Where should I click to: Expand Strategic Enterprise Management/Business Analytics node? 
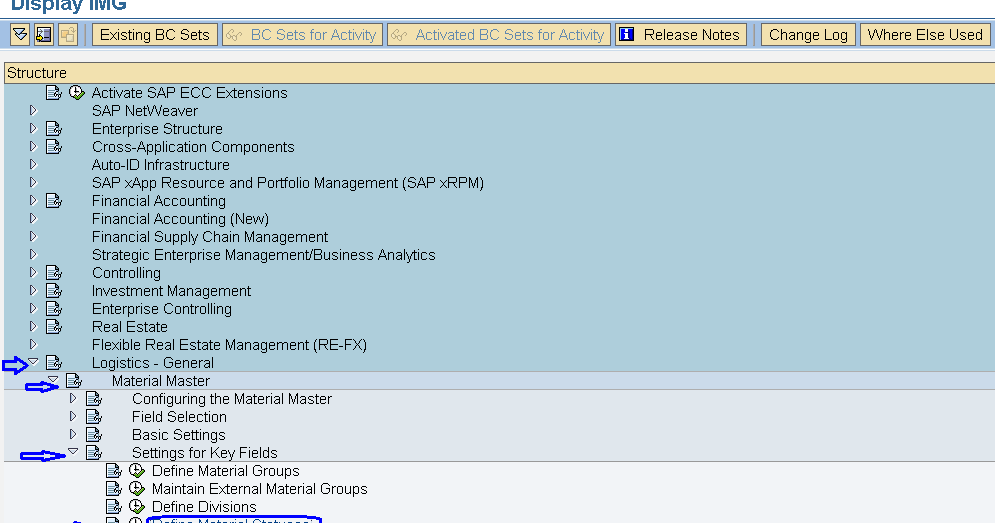pyautogui.click(x=34, y=255)
